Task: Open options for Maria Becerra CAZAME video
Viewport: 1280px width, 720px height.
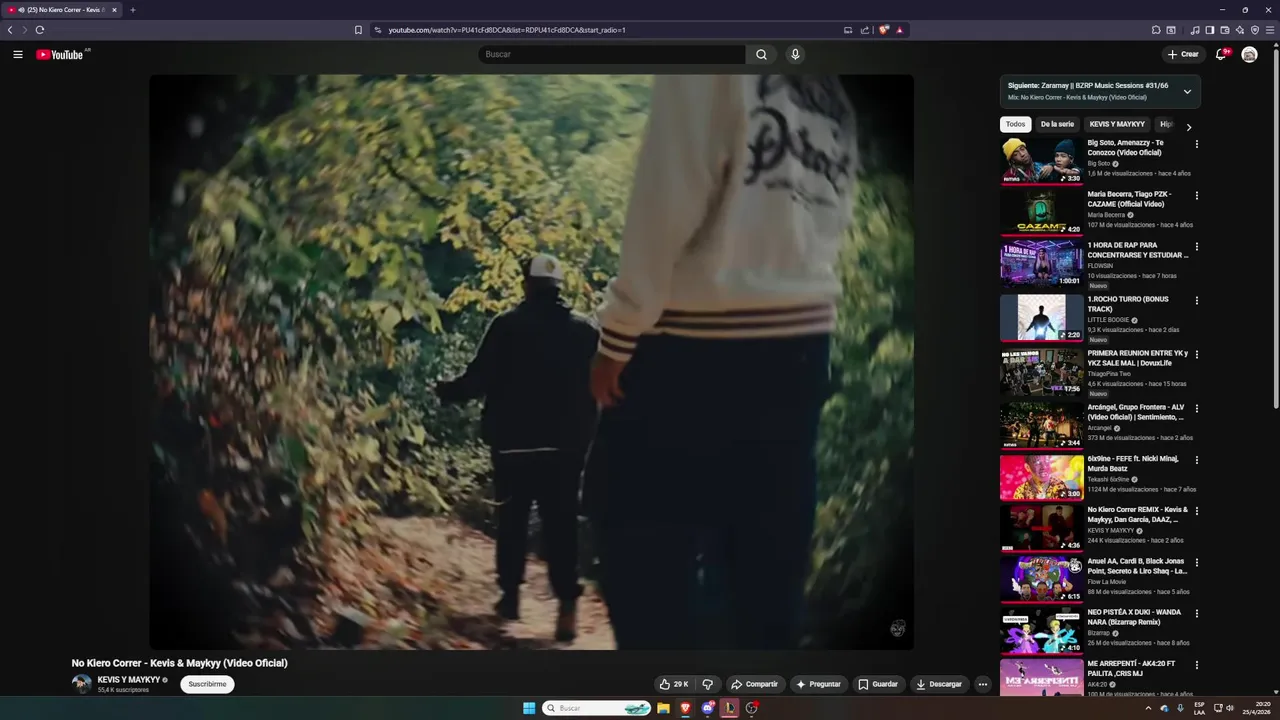Action: click(1196, 195)
